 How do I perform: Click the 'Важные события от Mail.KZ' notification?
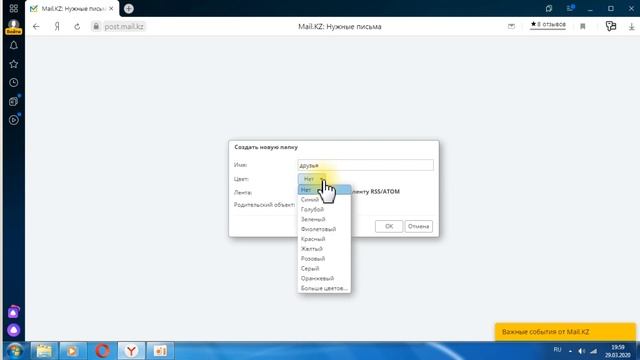[x=565, y=332]
